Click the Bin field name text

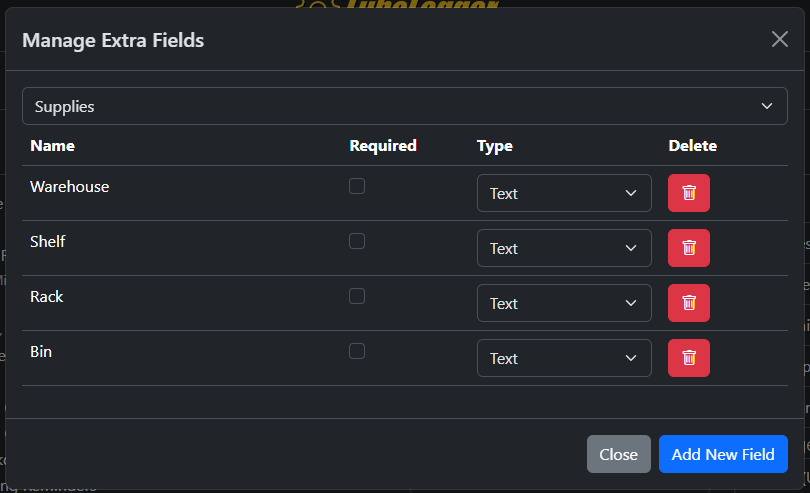coord(41,352)
